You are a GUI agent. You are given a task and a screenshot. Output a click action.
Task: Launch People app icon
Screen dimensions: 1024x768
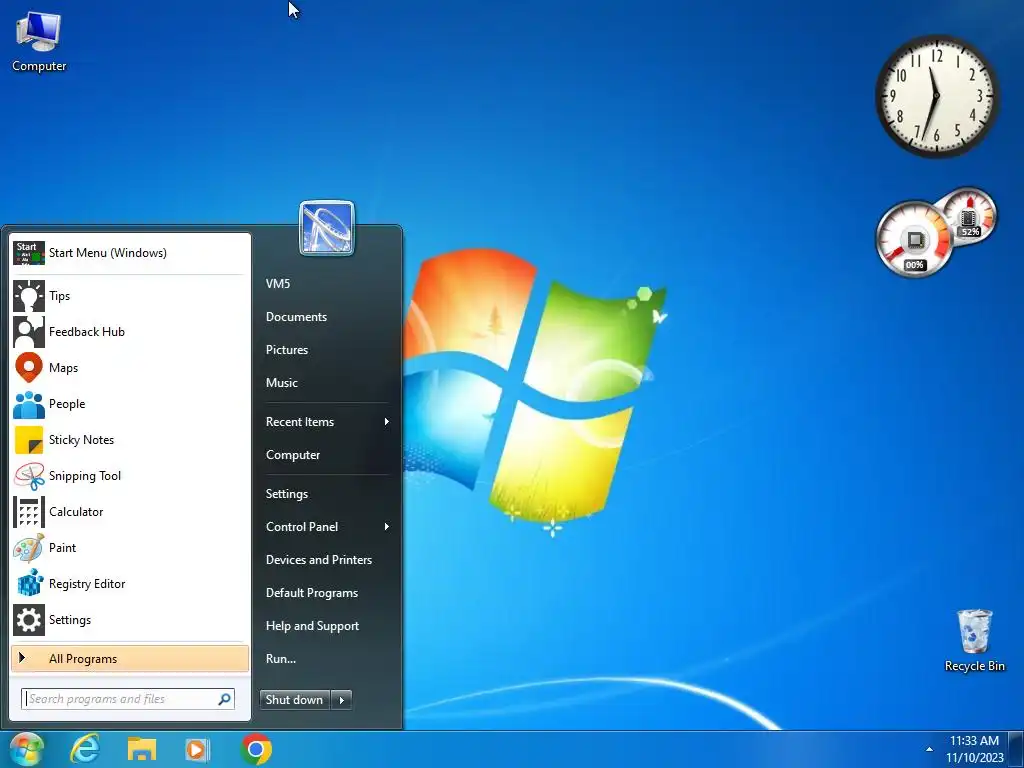point(29,404)
